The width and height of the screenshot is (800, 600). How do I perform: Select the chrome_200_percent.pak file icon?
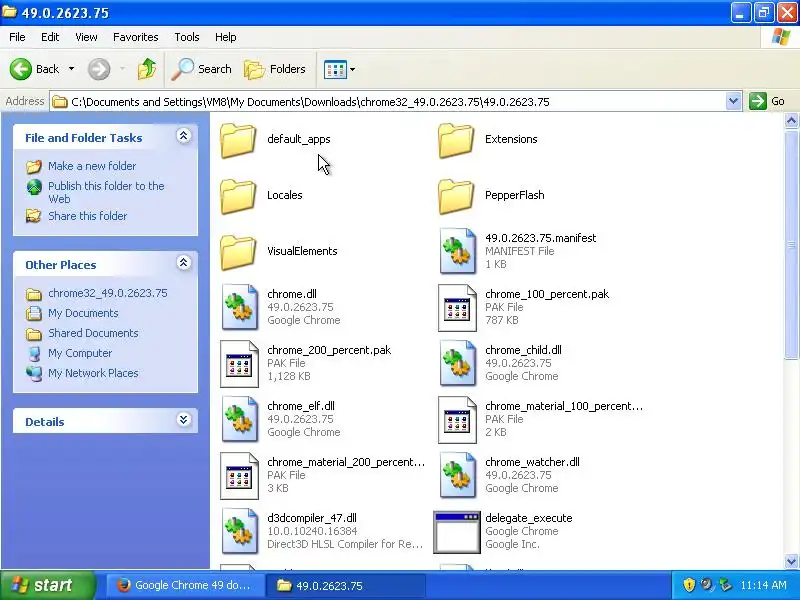[x=239, y=364]
